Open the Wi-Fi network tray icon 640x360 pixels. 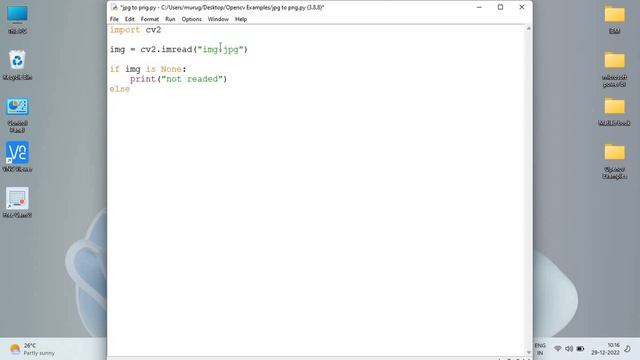(558, 349)
